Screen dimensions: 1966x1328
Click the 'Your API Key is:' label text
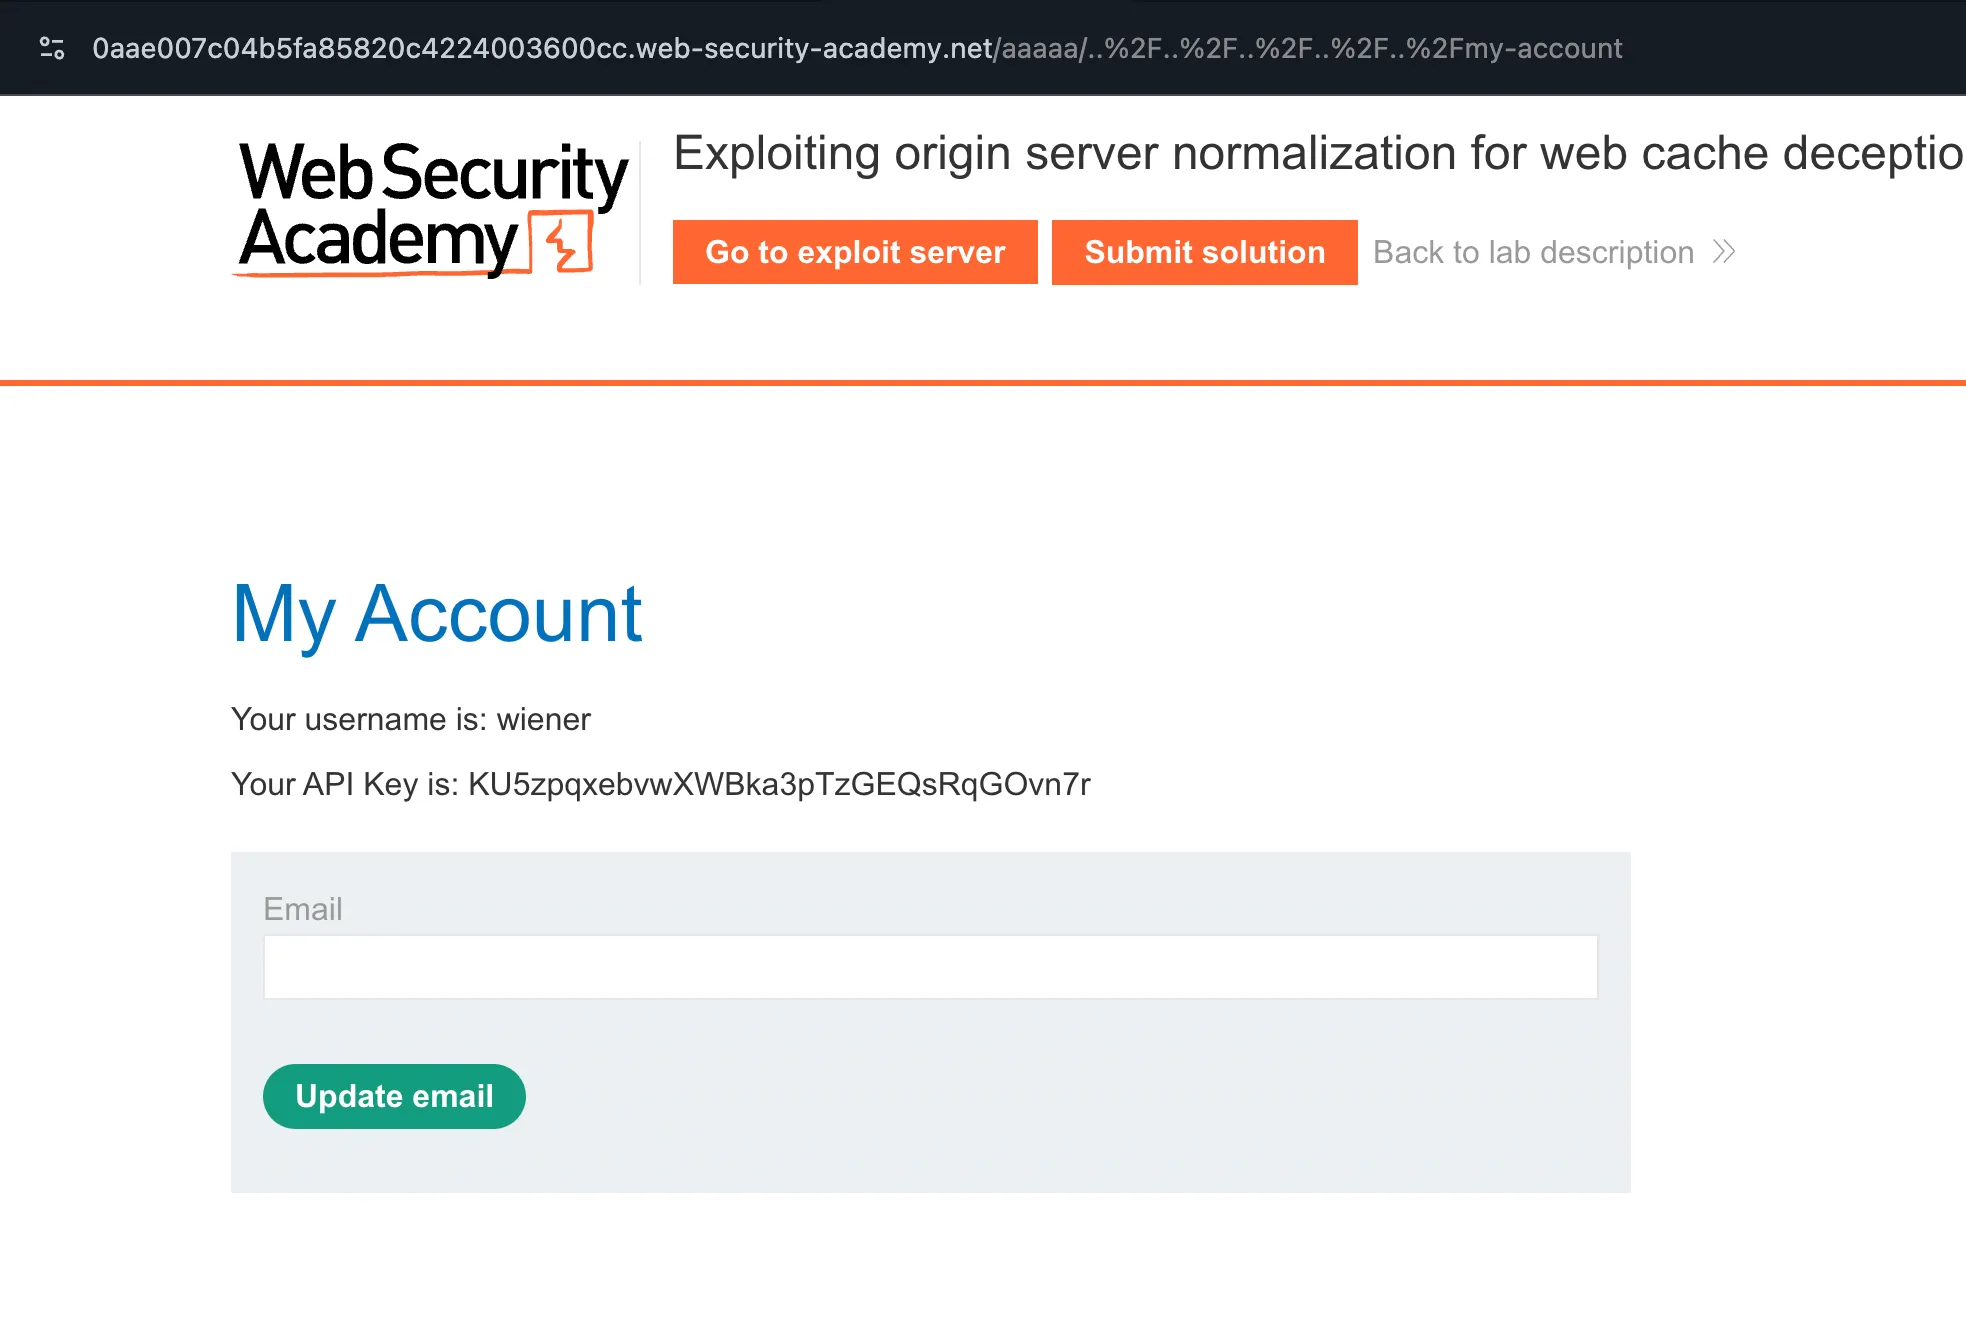345,784
